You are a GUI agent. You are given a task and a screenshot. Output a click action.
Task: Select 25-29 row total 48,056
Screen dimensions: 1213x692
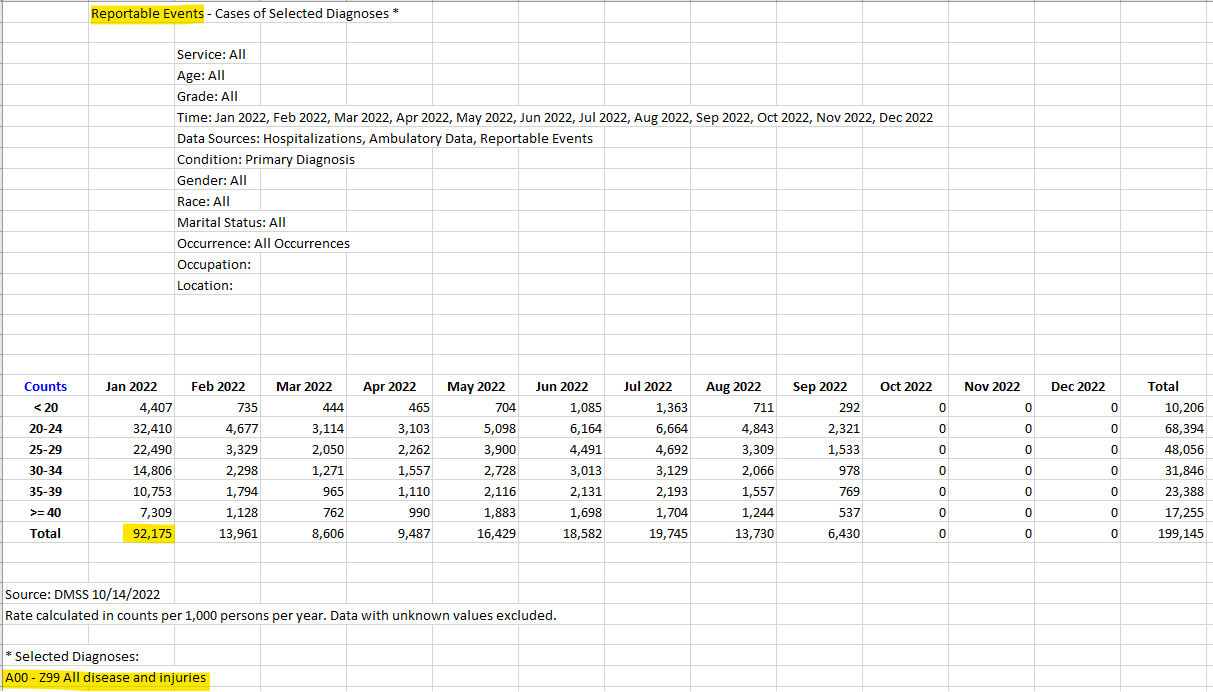(x=1184, y=449)
